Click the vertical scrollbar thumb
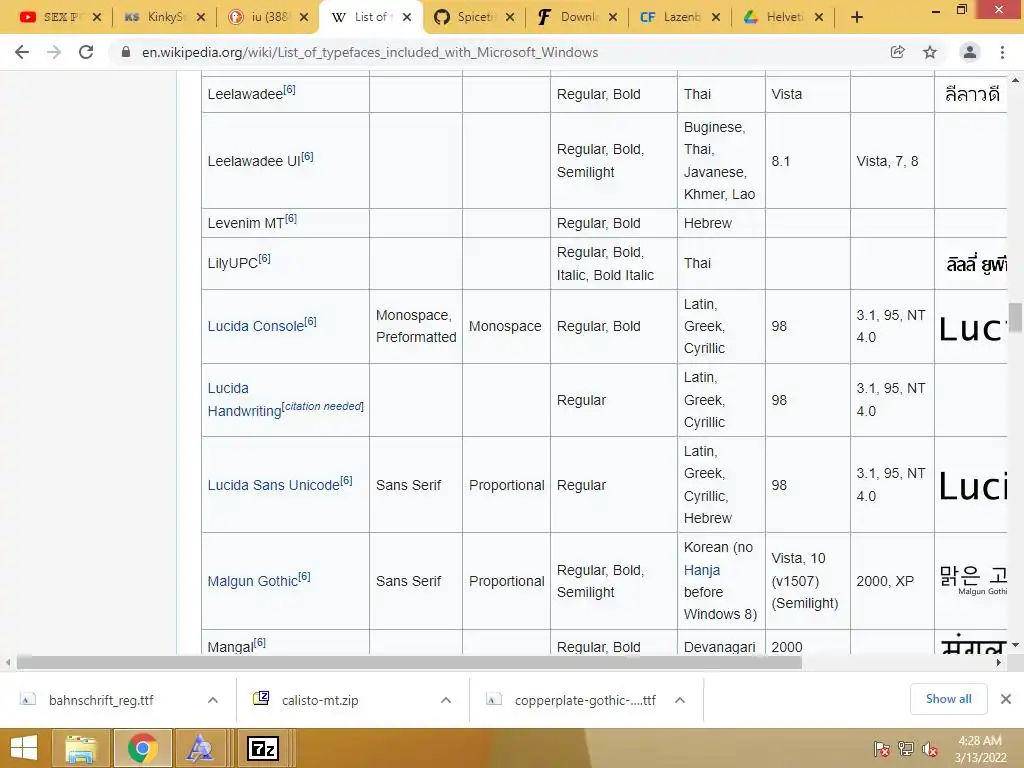Screen dimensions: 1024x768 coord(1015,317)
